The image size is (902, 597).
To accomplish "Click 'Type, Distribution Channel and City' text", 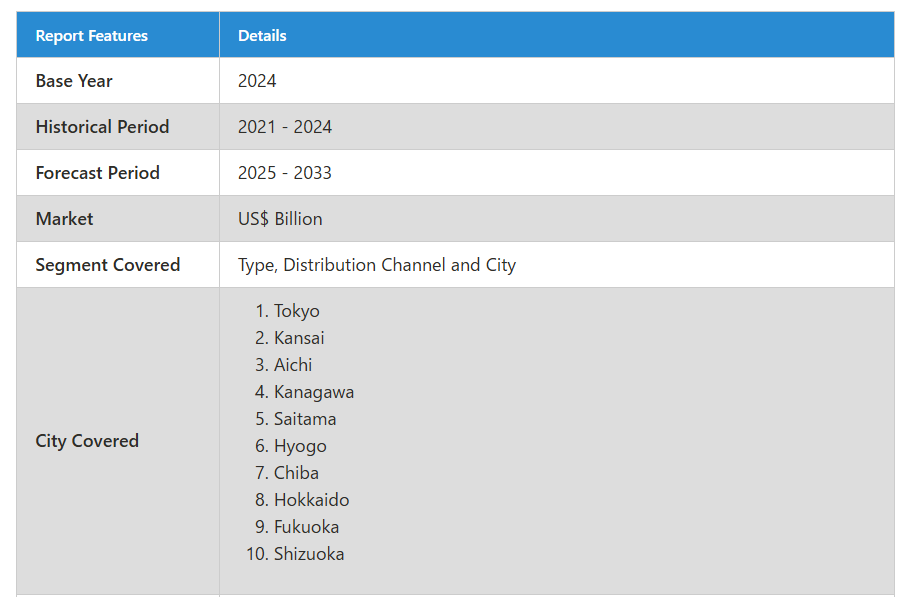I will click(x=377, y=265).
